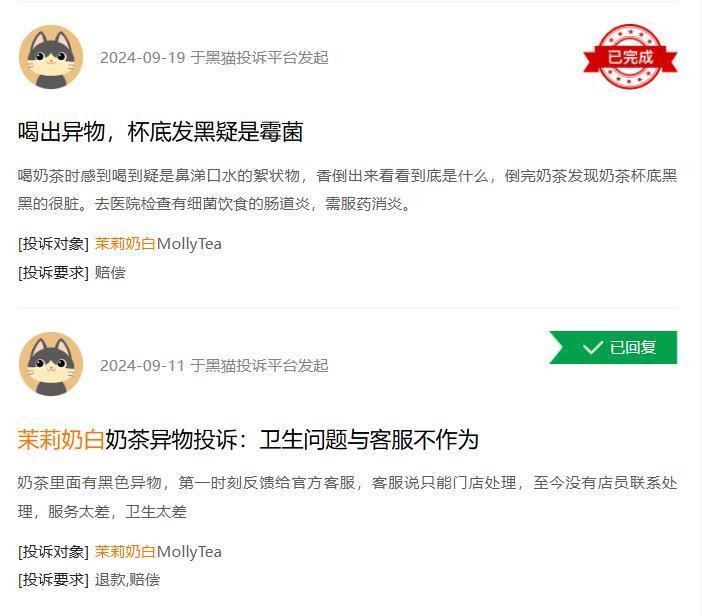
Task: Click the [投诉对象] label in second complaint
Action: point(53,552)
